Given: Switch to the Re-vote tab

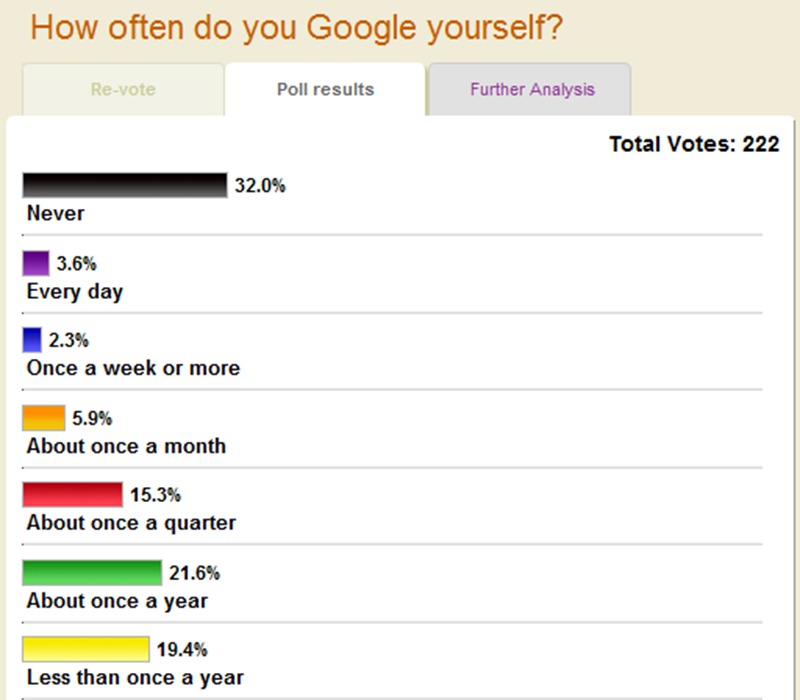Looking at the screenshot, I should point(122,90).
